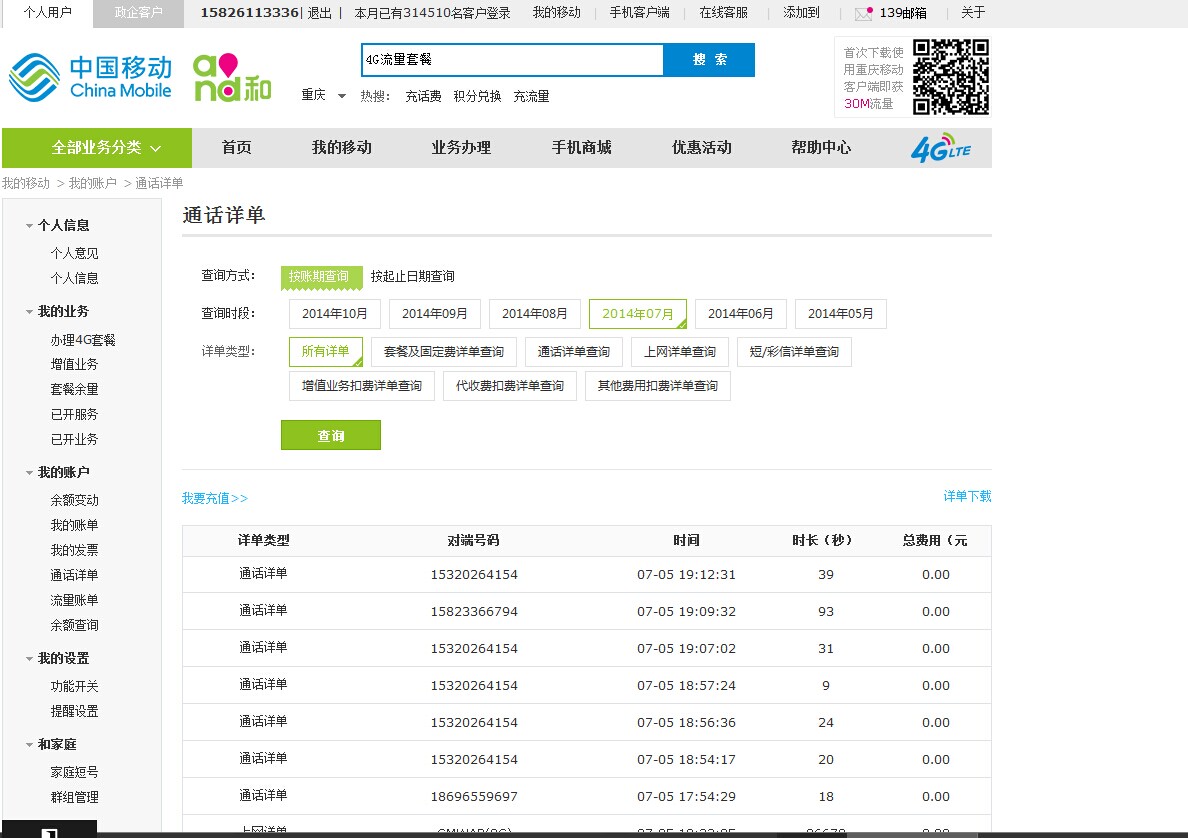Click the search input field
1188x838 pixels.
click(x=511, y=60)
